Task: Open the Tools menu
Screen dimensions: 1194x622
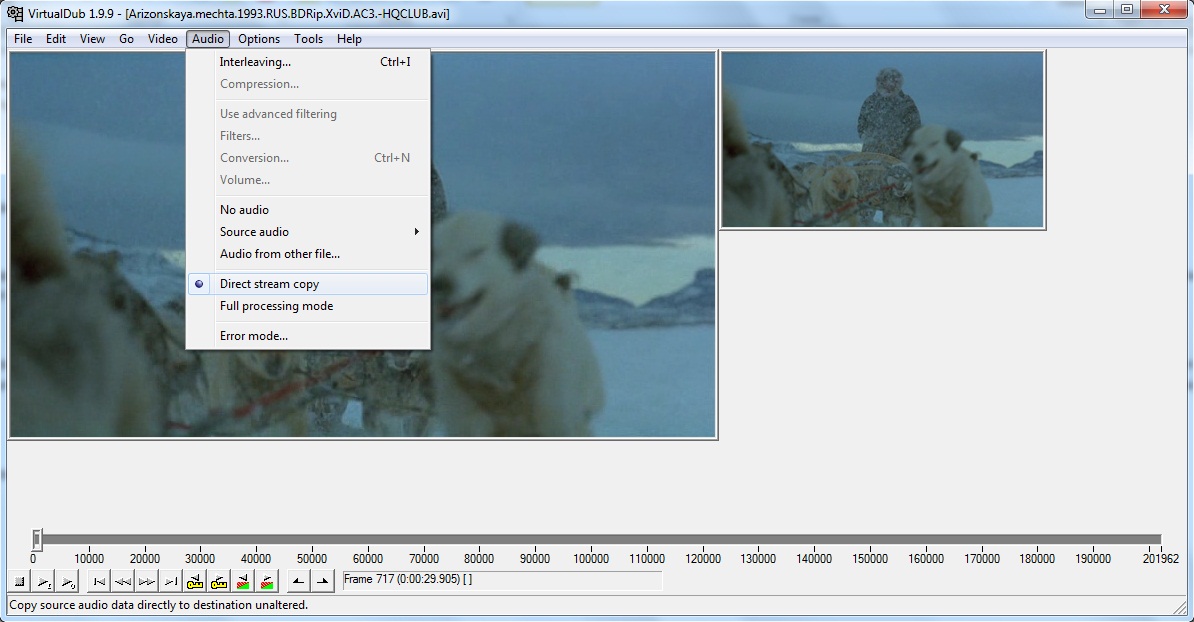Action: tap(308, 39)
